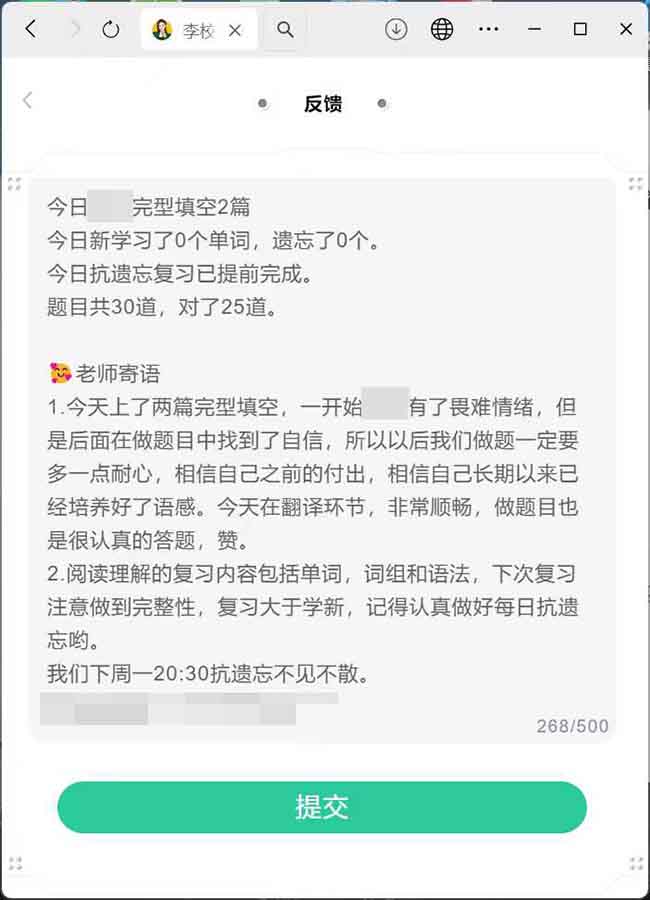Click the globe language icon
The height and width of the screenshot is (900, 650).
(x=442, y=29)
